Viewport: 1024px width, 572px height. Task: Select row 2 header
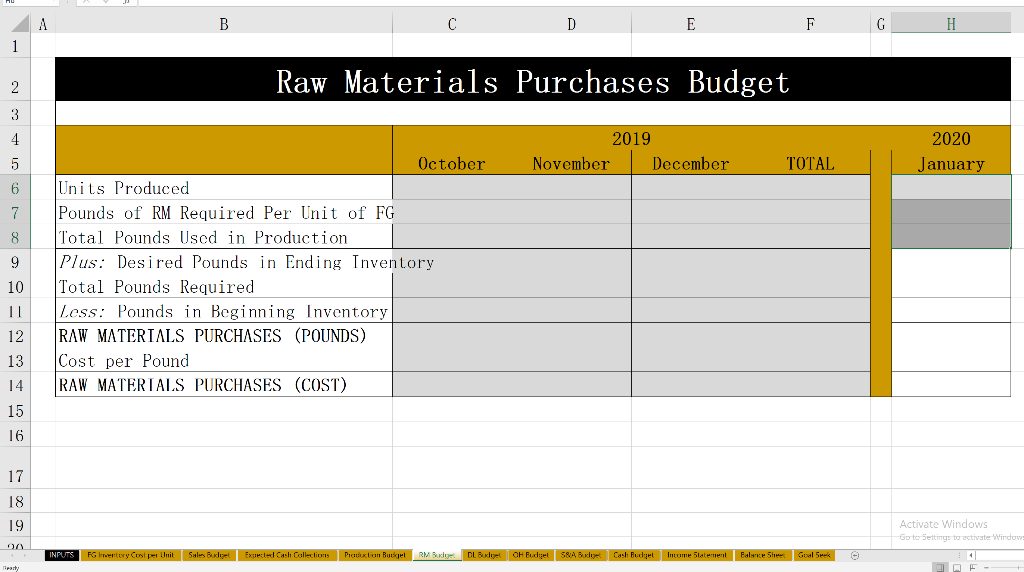15,79
